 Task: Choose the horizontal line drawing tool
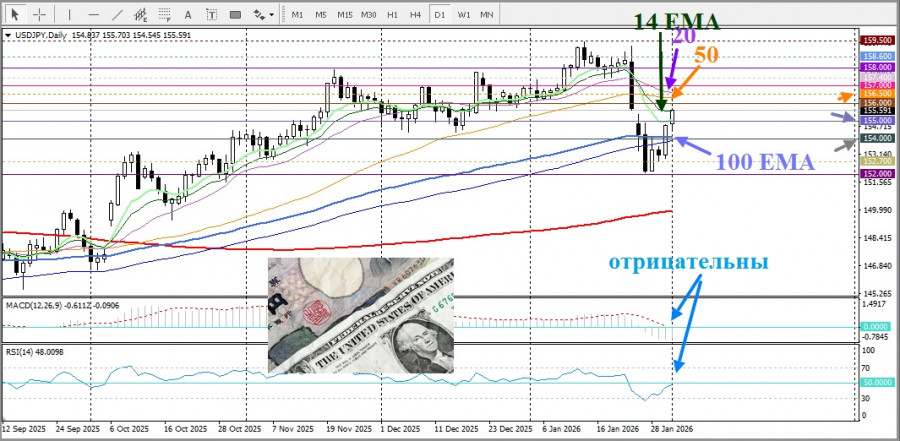click(x=93, y=15)
